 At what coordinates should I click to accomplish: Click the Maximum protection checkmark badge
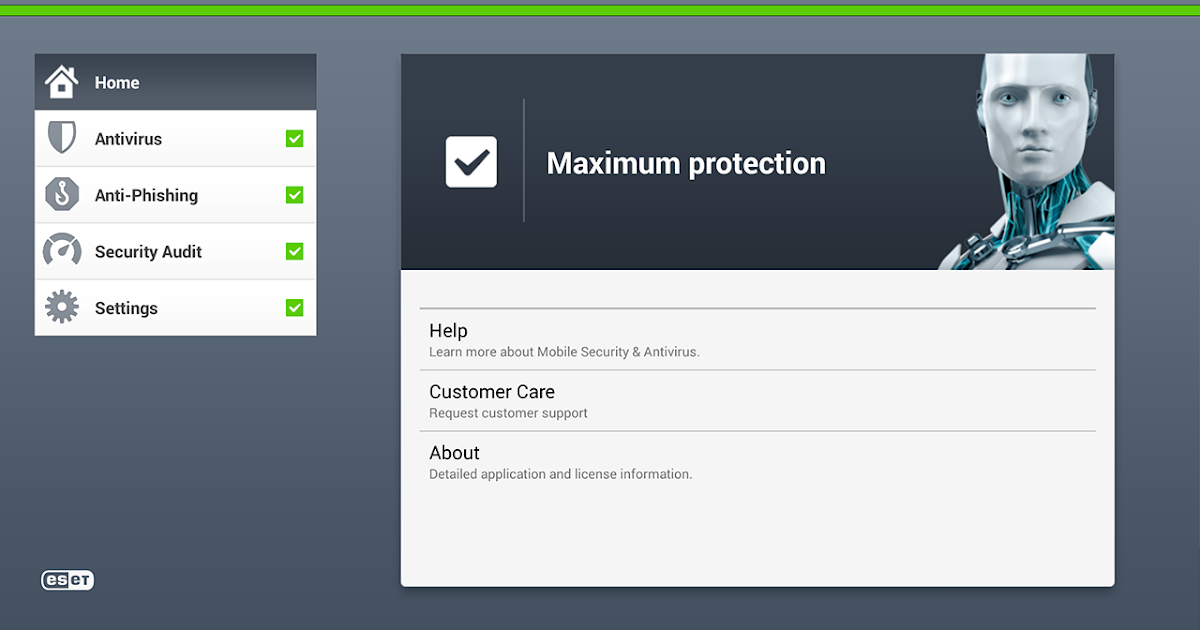tap(470, 161)
